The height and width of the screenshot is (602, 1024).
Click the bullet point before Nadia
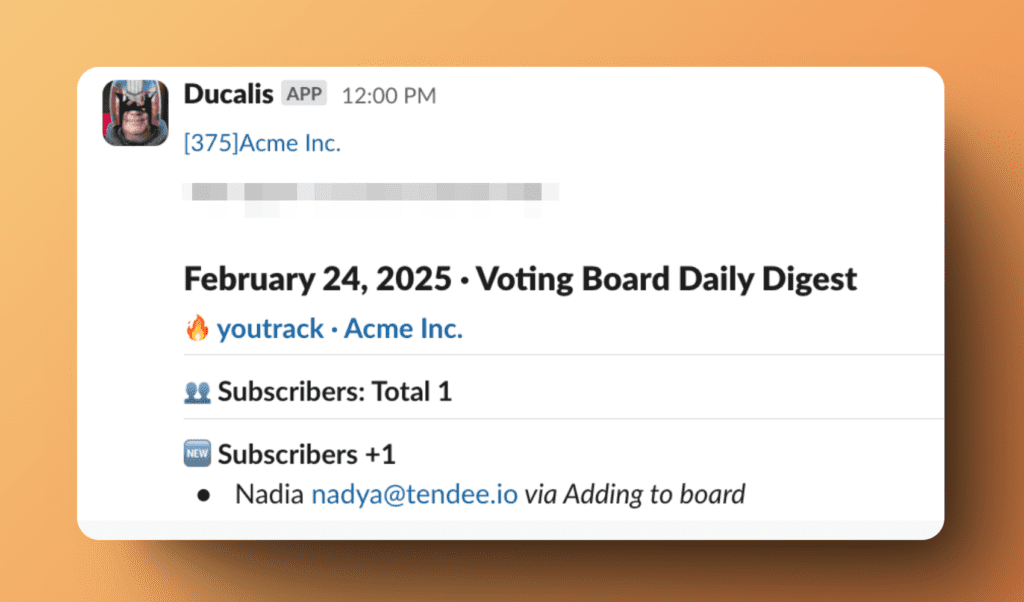(204, 494)
